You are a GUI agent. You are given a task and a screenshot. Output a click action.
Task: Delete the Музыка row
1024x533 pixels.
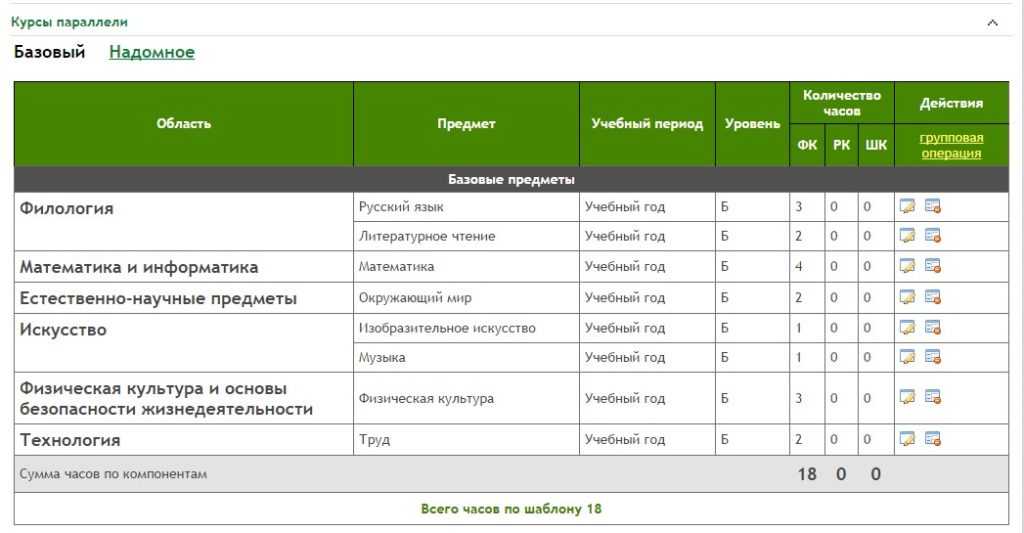click(x=933, y=357)
